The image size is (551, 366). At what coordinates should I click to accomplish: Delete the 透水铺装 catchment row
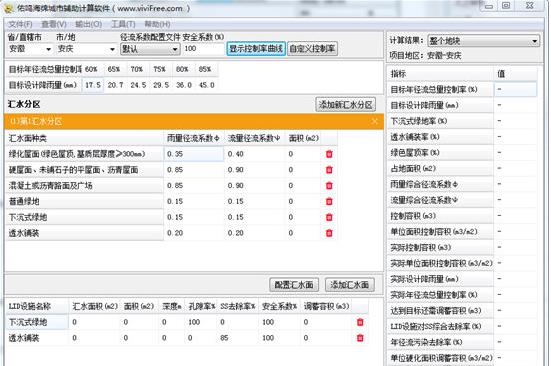tap(329, 233)
